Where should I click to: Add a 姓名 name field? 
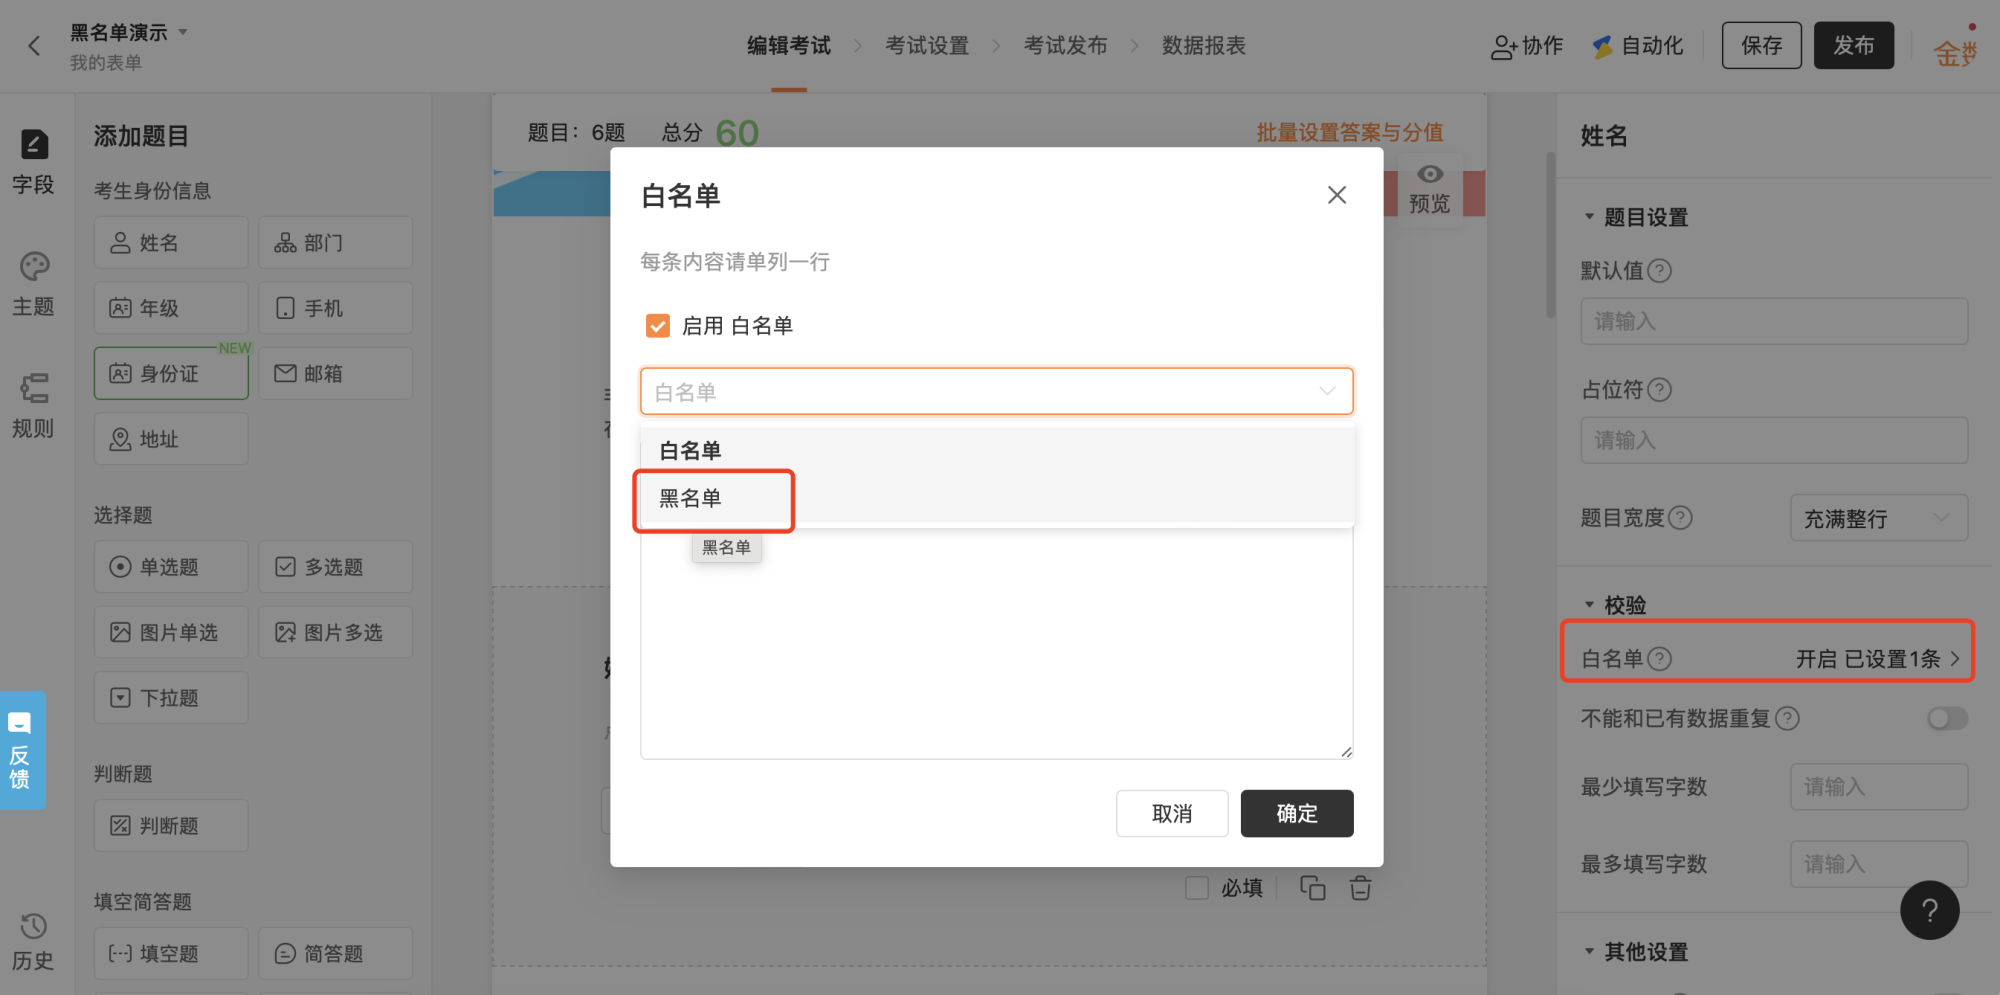tap(171, 243)
